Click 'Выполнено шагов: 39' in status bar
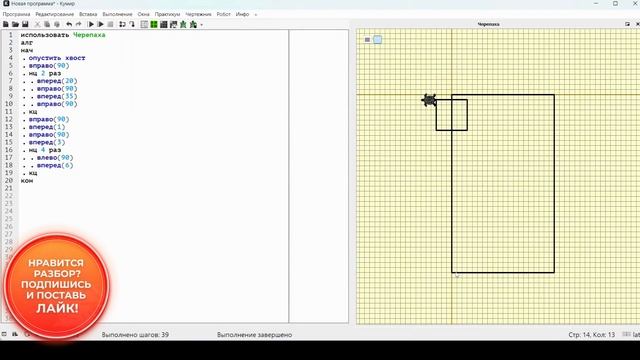This screenshot has height=360, width=640. click(x=135, y=335)
